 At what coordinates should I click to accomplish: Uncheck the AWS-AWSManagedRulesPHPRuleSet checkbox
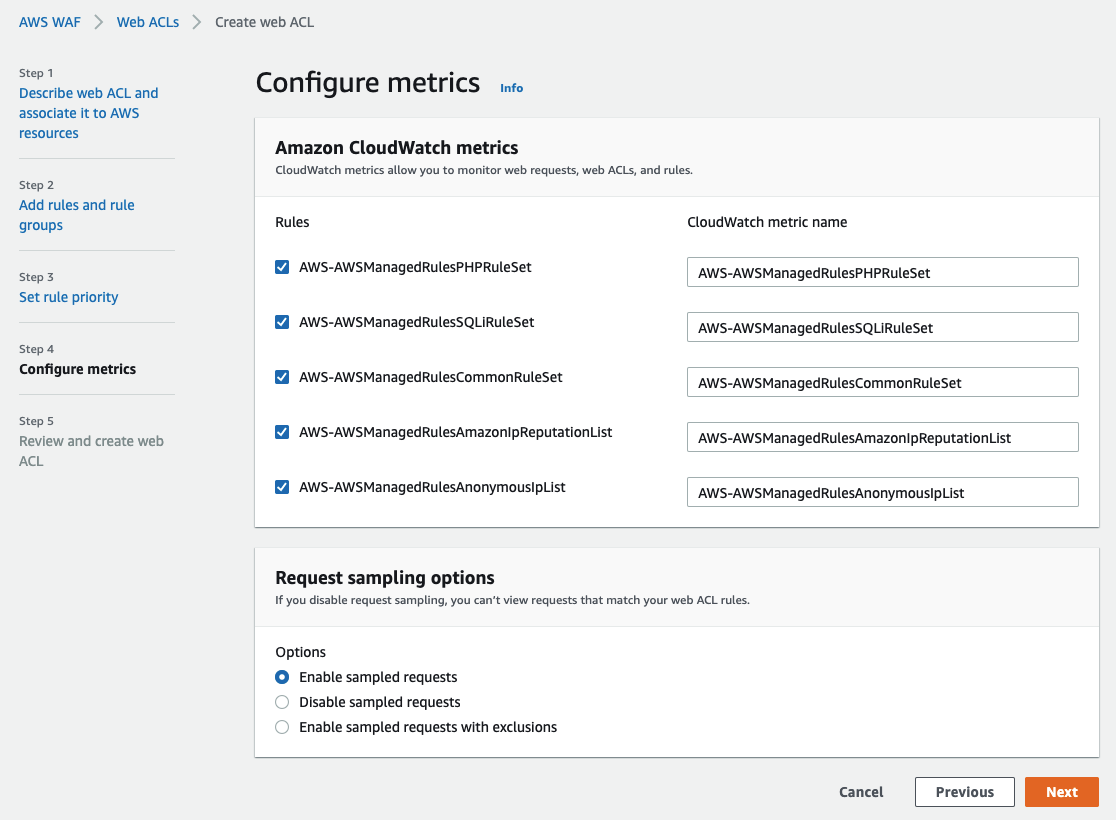point(282,267)
